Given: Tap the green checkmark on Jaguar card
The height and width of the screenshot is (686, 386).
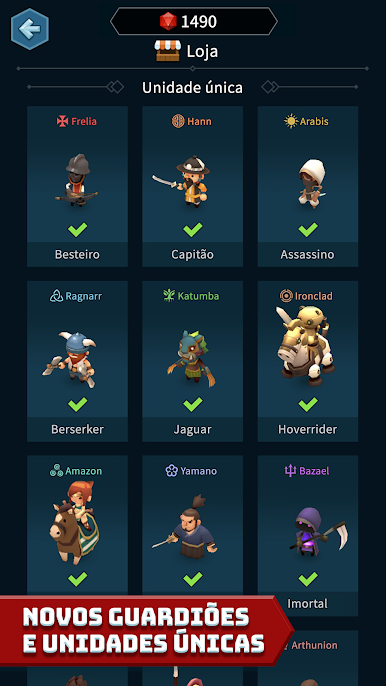Looking at the screenshot, I should pos(193,404).
